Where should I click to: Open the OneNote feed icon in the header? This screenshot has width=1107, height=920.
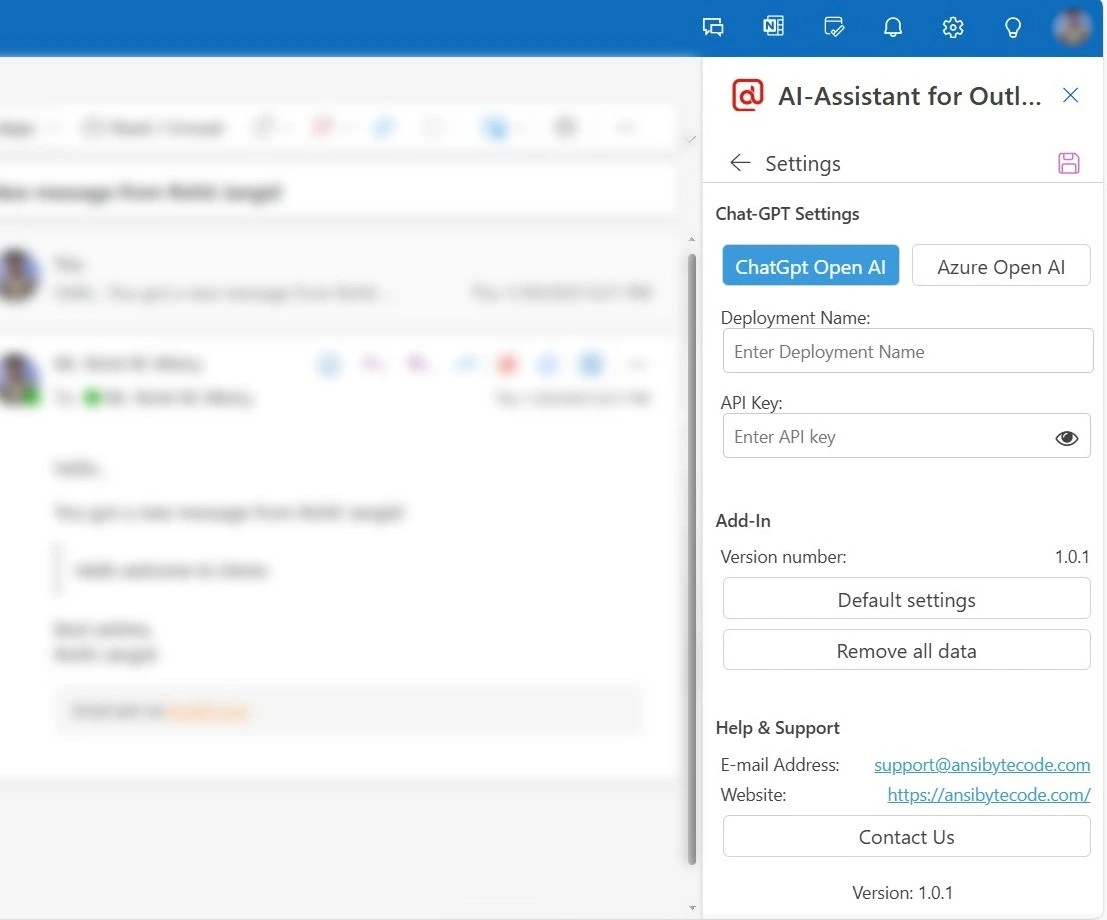click(x=773, y=27)
